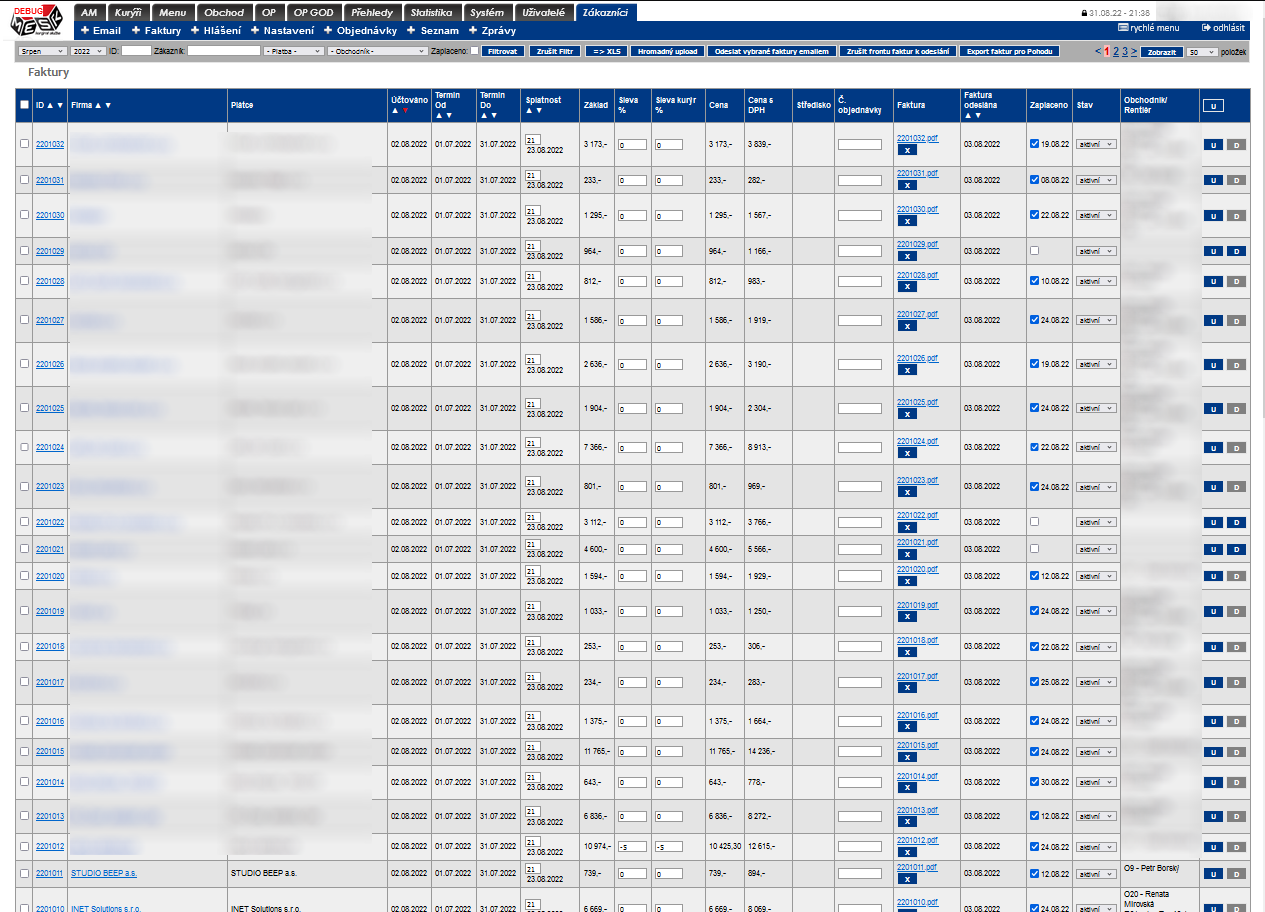
Task: Sort ID column ascending with up arrow
Action: click(x=50, y=105)
